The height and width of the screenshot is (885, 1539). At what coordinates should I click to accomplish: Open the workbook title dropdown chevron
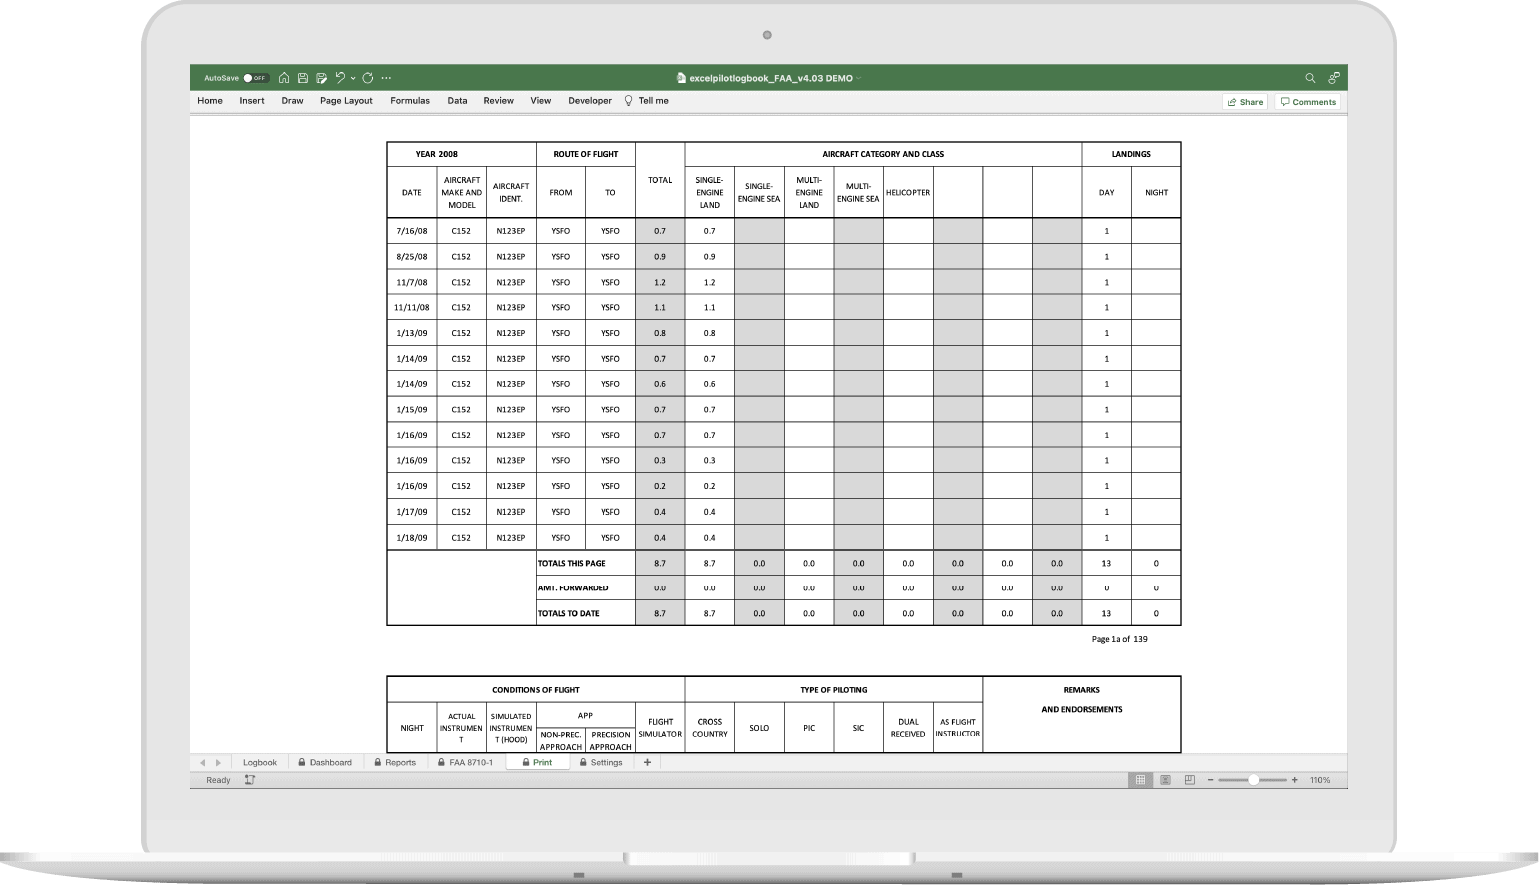tap(859, 78)
